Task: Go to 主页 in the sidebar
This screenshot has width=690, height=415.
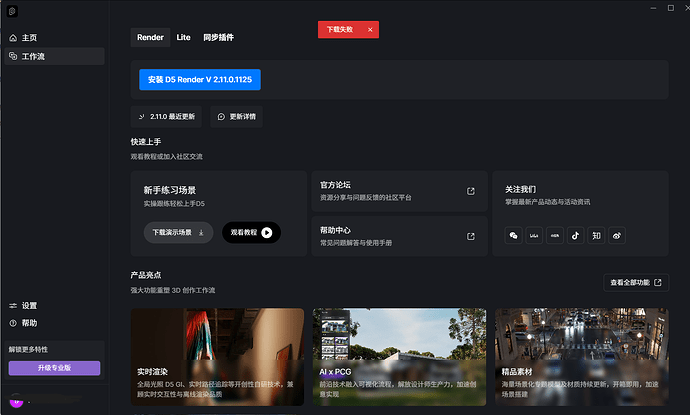Action: [x=29, y=38]
